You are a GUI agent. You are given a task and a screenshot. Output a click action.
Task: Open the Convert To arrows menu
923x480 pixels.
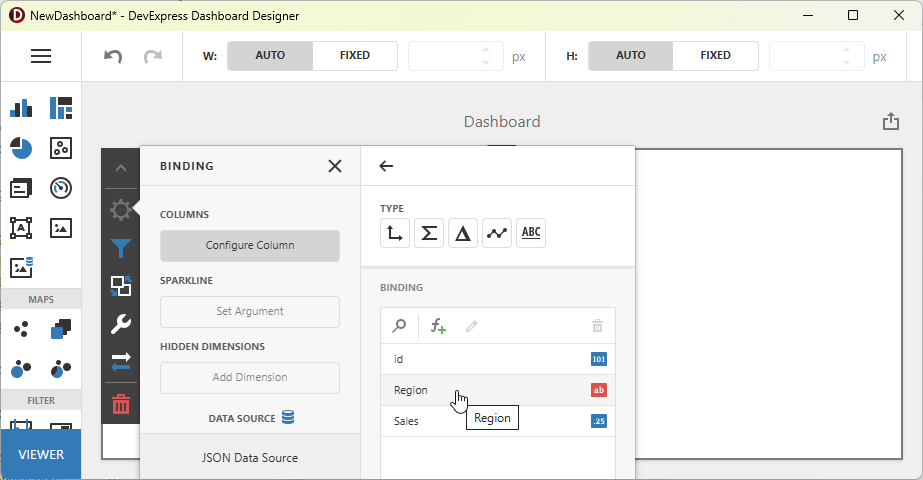tap(121, 362)
